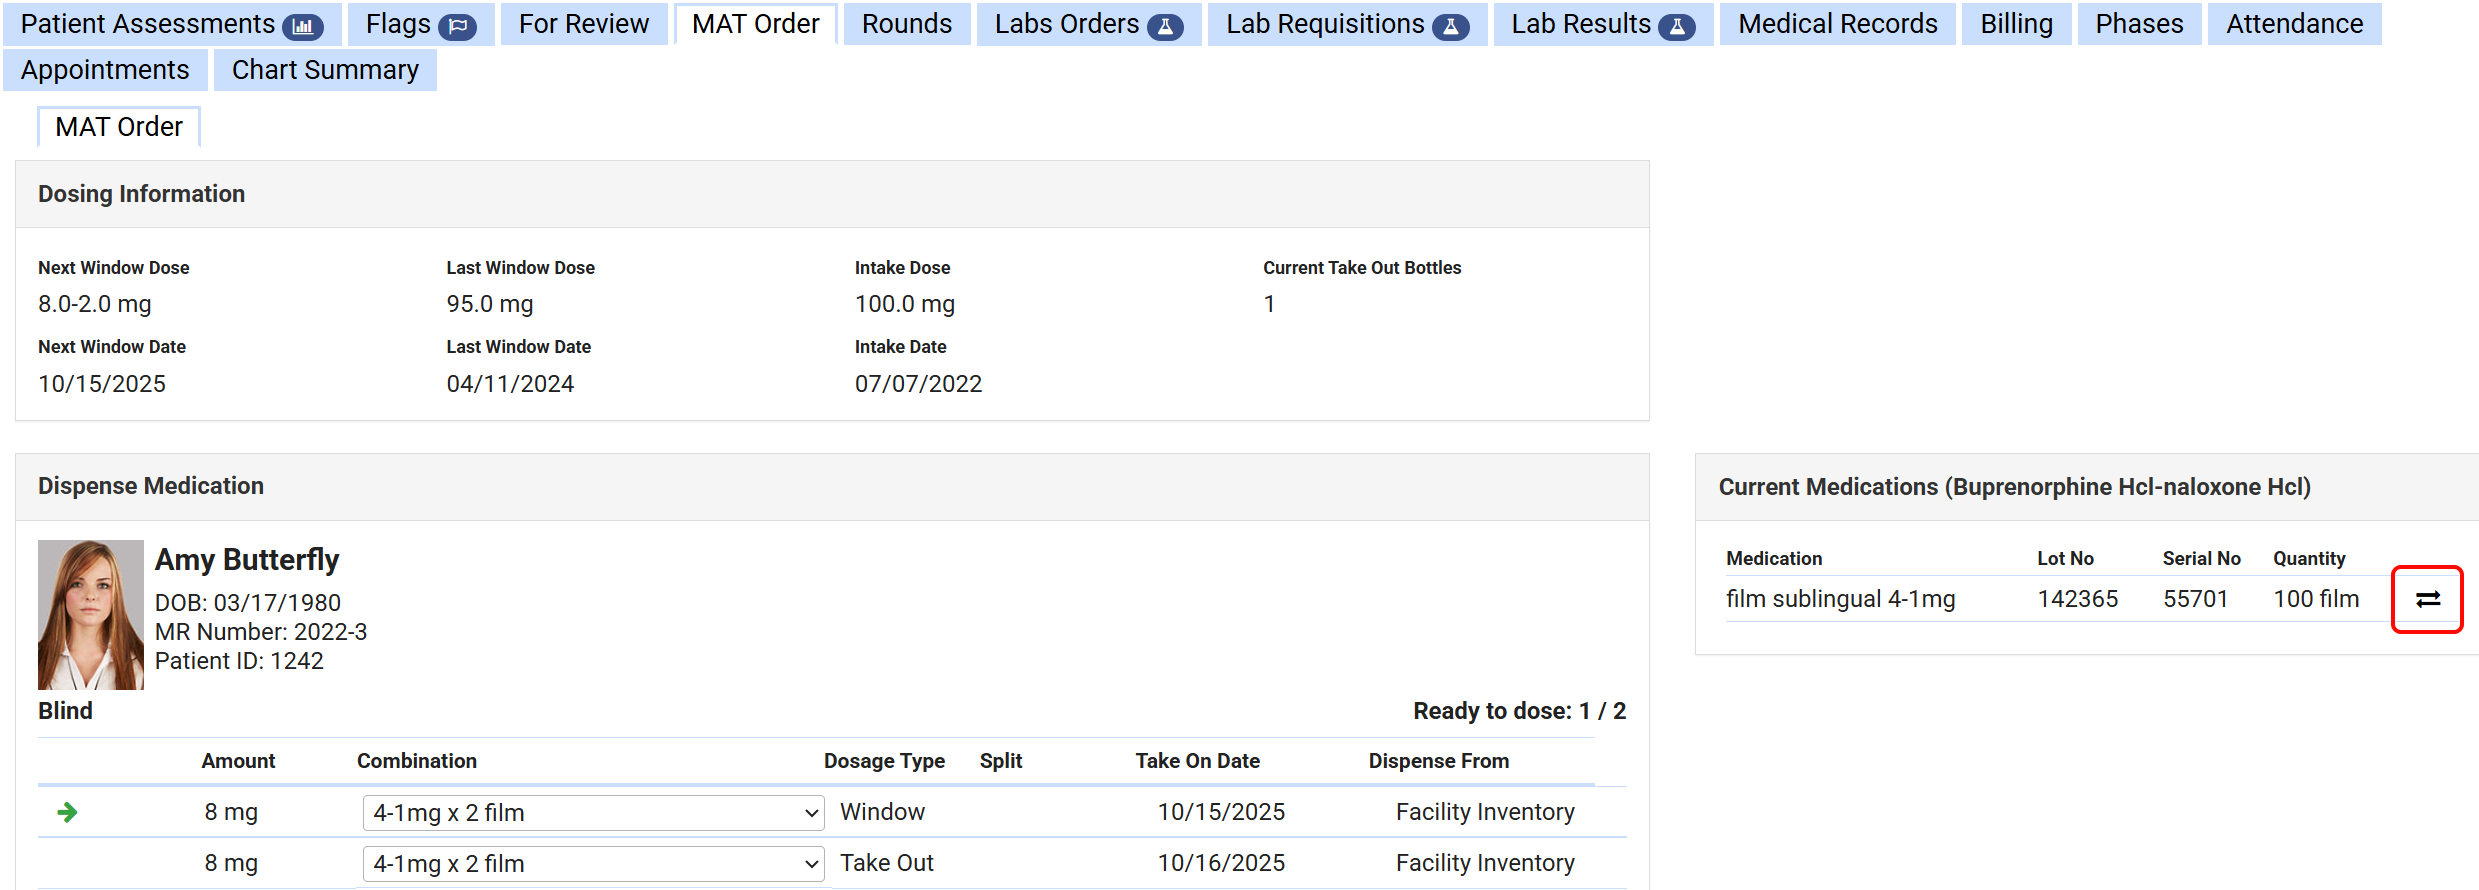Select the MAT Order sub-tab
This screenshot has width=2479, height=890.
[x=119, y=127]
